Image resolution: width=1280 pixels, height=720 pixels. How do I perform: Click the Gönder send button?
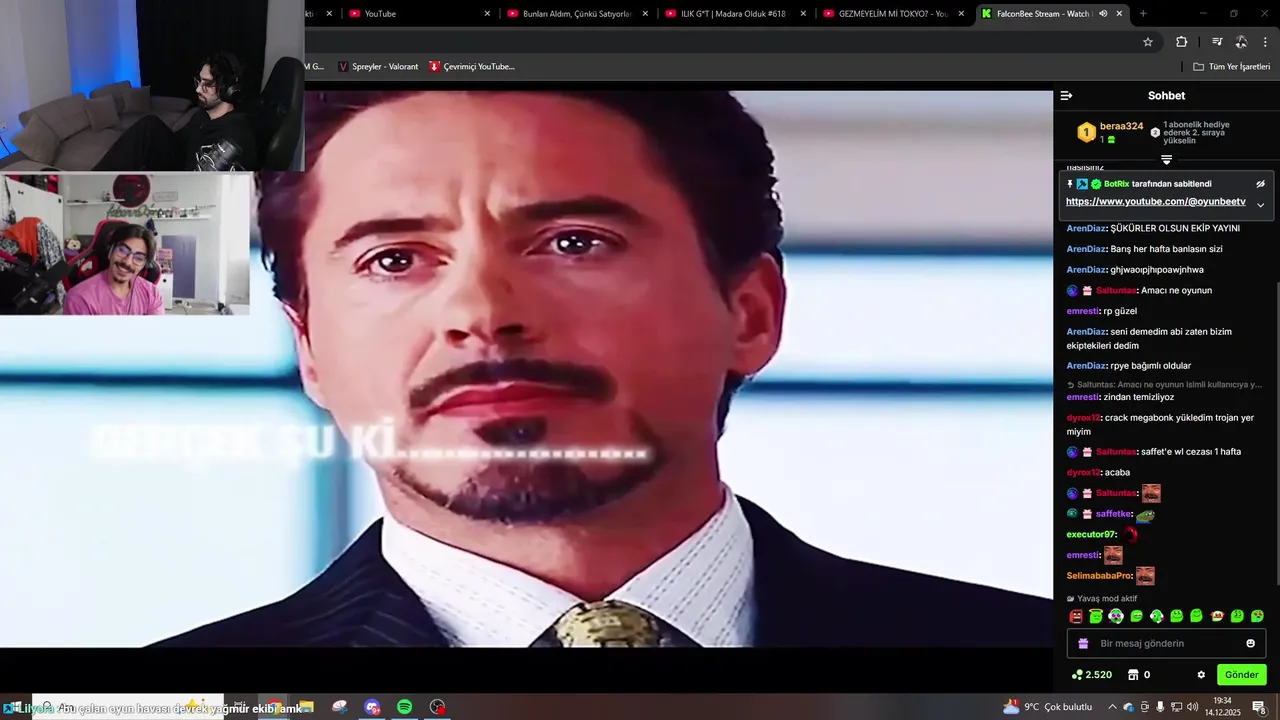[1241, 675]
